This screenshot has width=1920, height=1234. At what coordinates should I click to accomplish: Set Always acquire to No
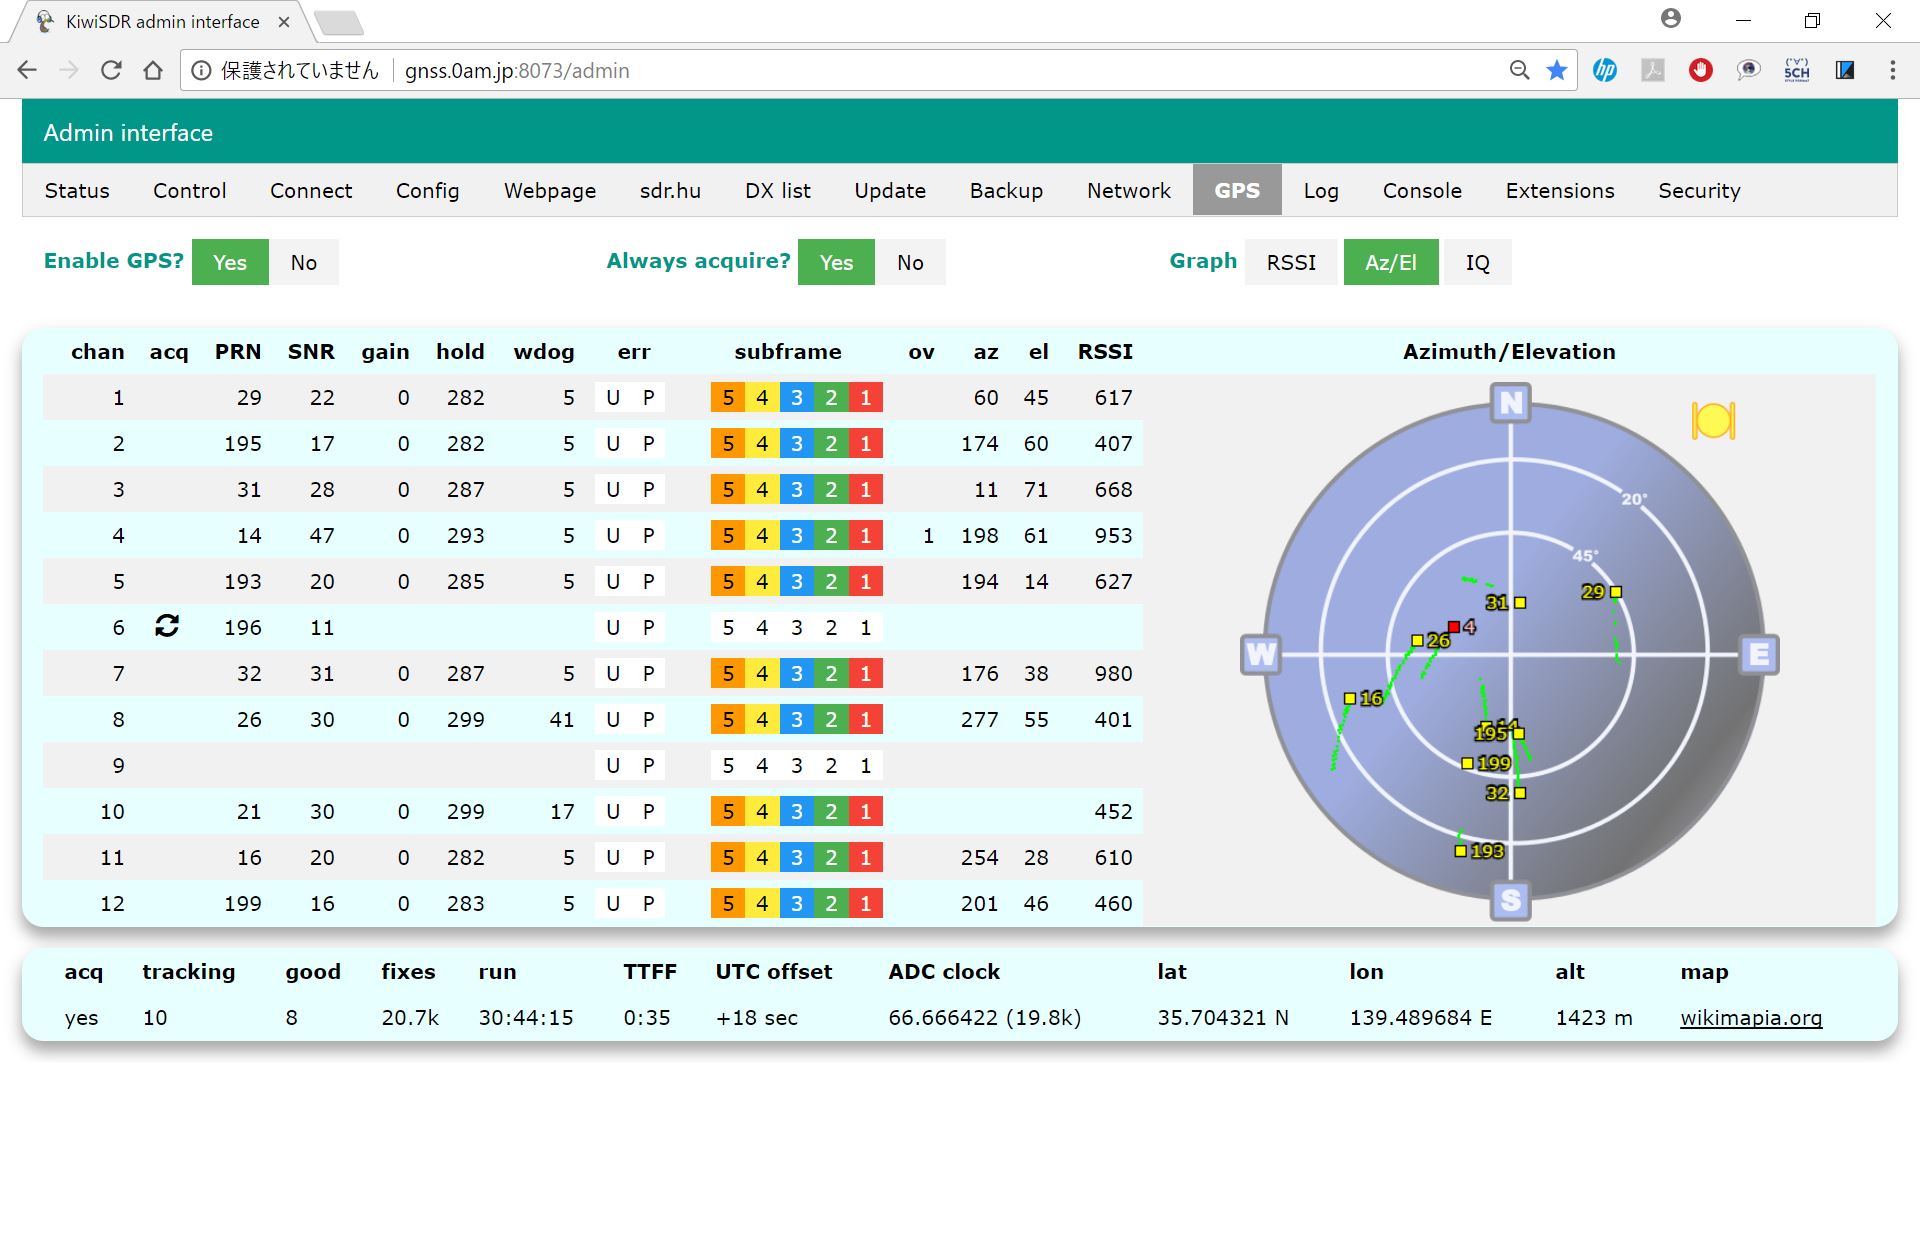910,262
